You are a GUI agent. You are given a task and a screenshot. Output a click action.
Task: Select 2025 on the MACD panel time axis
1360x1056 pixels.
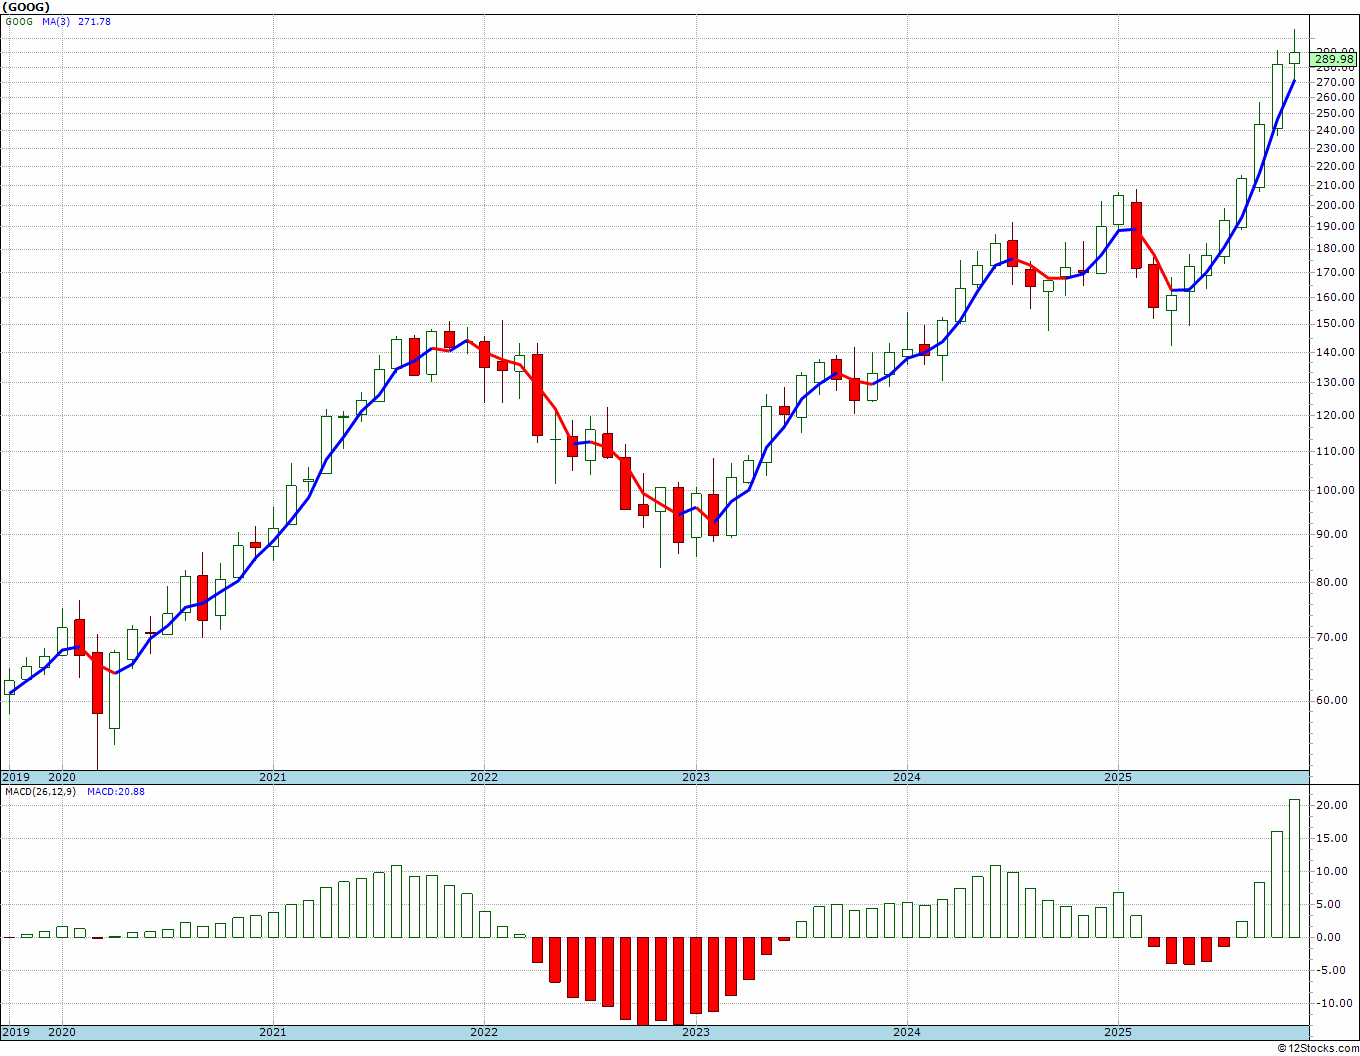pyautogui.click(x=1118, y=1032)
